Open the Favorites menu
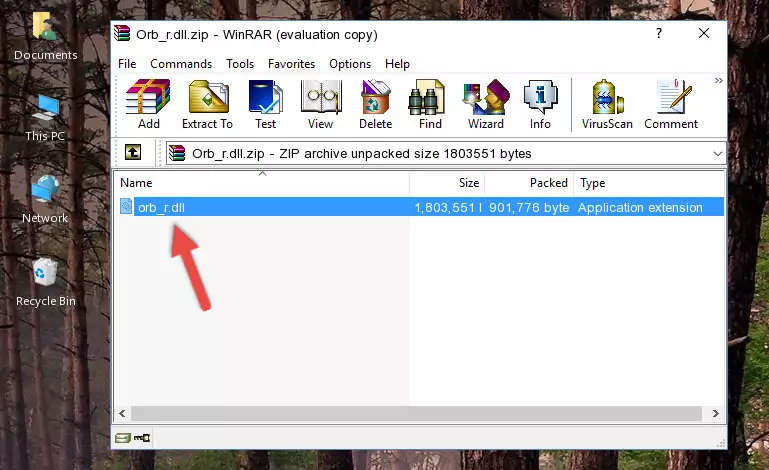The height and width of the screenshot is (470, 769). 291,64
